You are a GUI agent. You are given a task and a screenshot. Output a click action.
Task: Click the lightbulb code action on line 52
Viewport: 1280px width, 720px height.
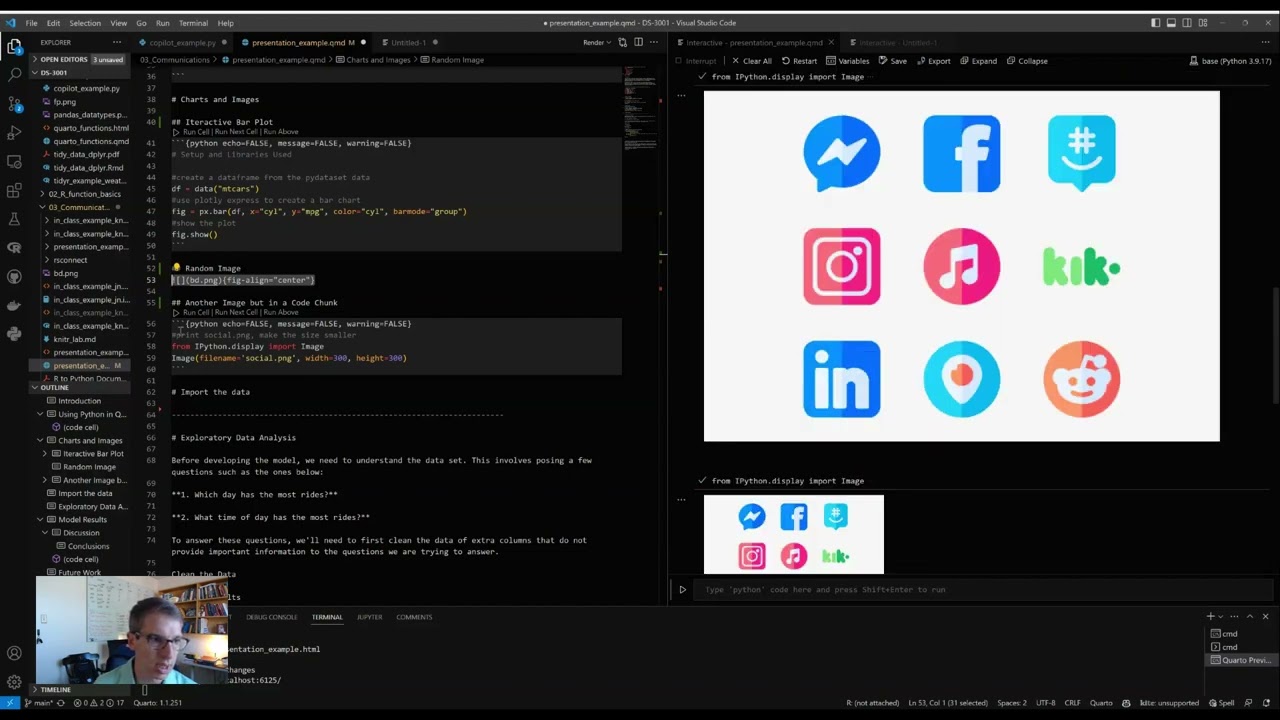[x=176, y=268]
